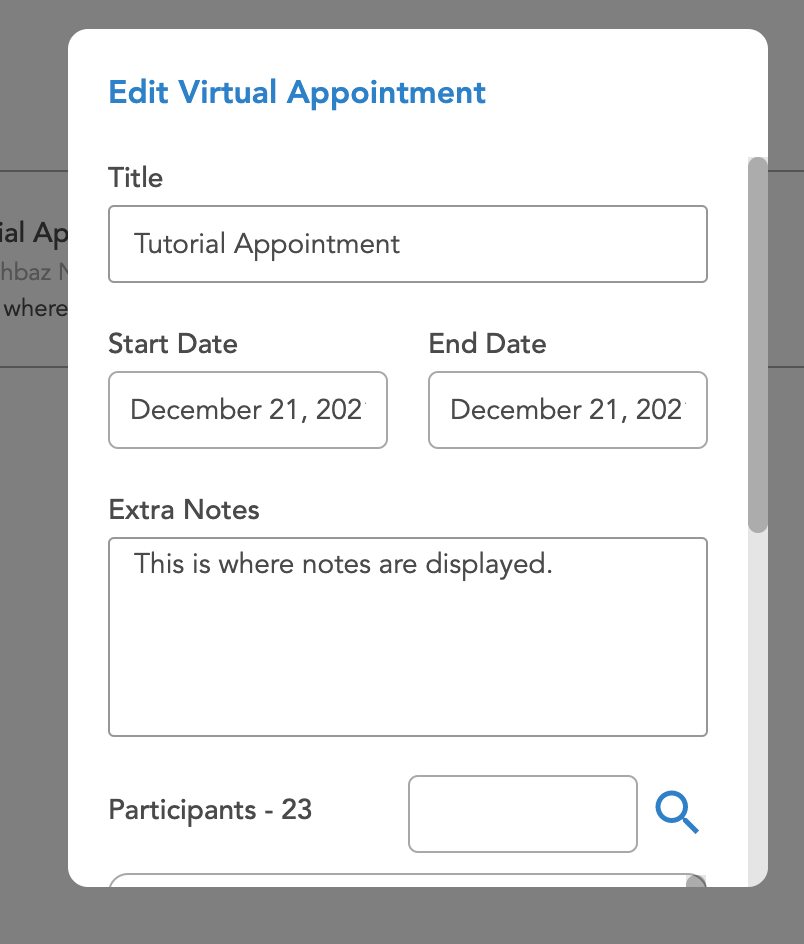Click the Participants - 23 label
Screen dimensions: 804x944
pyautogui.click(x=210, y=809)
